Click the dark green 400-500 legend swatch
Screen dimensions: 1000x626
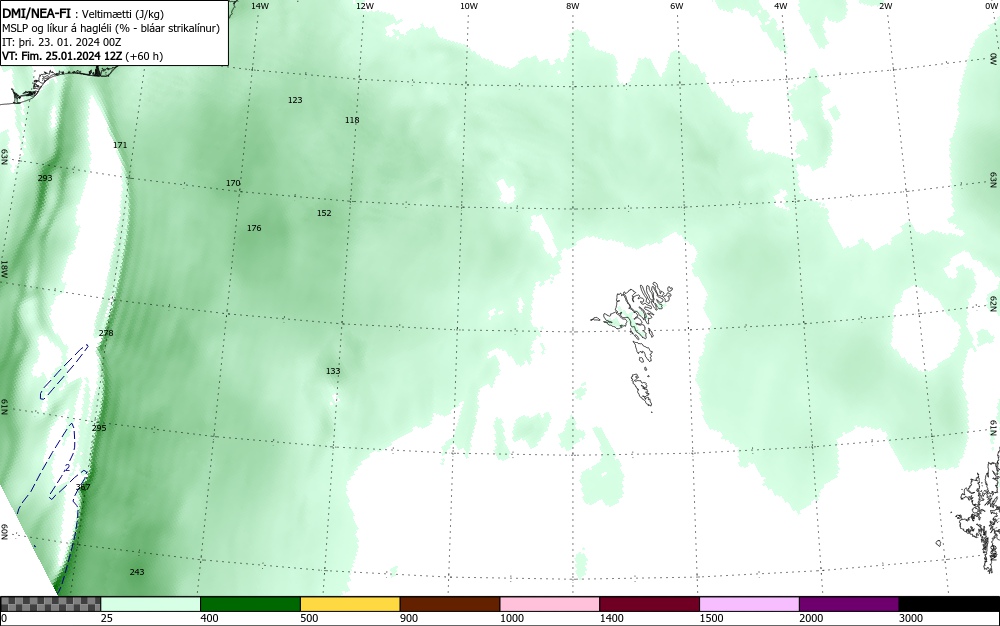[250, 604]
